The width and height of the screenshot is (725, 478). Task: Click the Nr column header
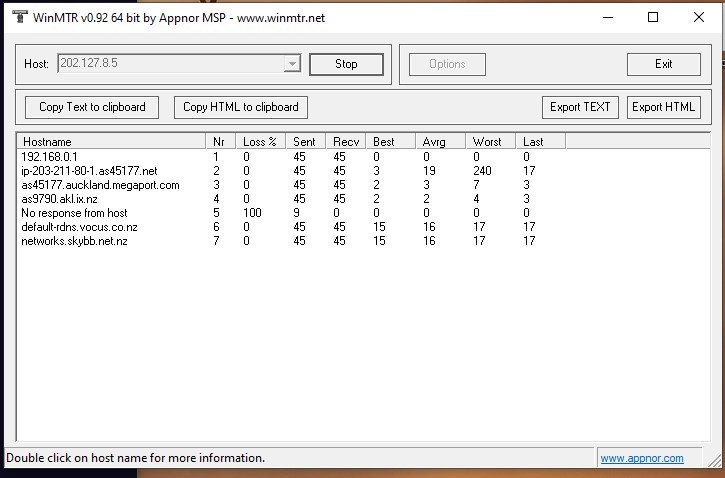pyautogui.click(x=221, y=141)
